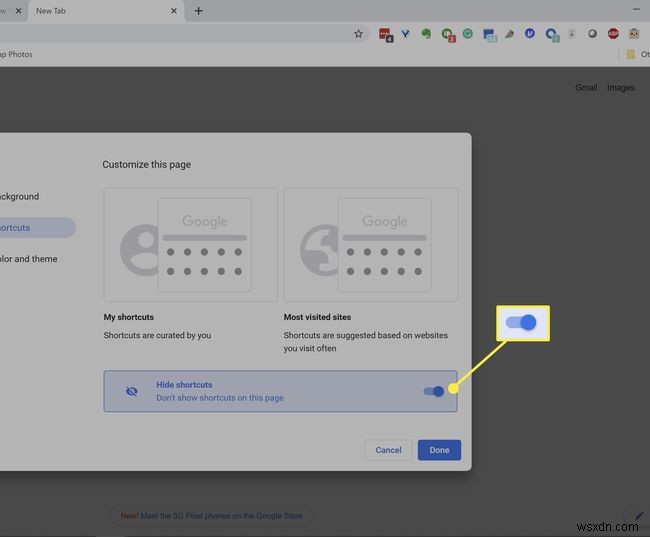The height and width of the screenshot is (537, 650).
Task: Open the Gmail link
Action: [586, 87]
